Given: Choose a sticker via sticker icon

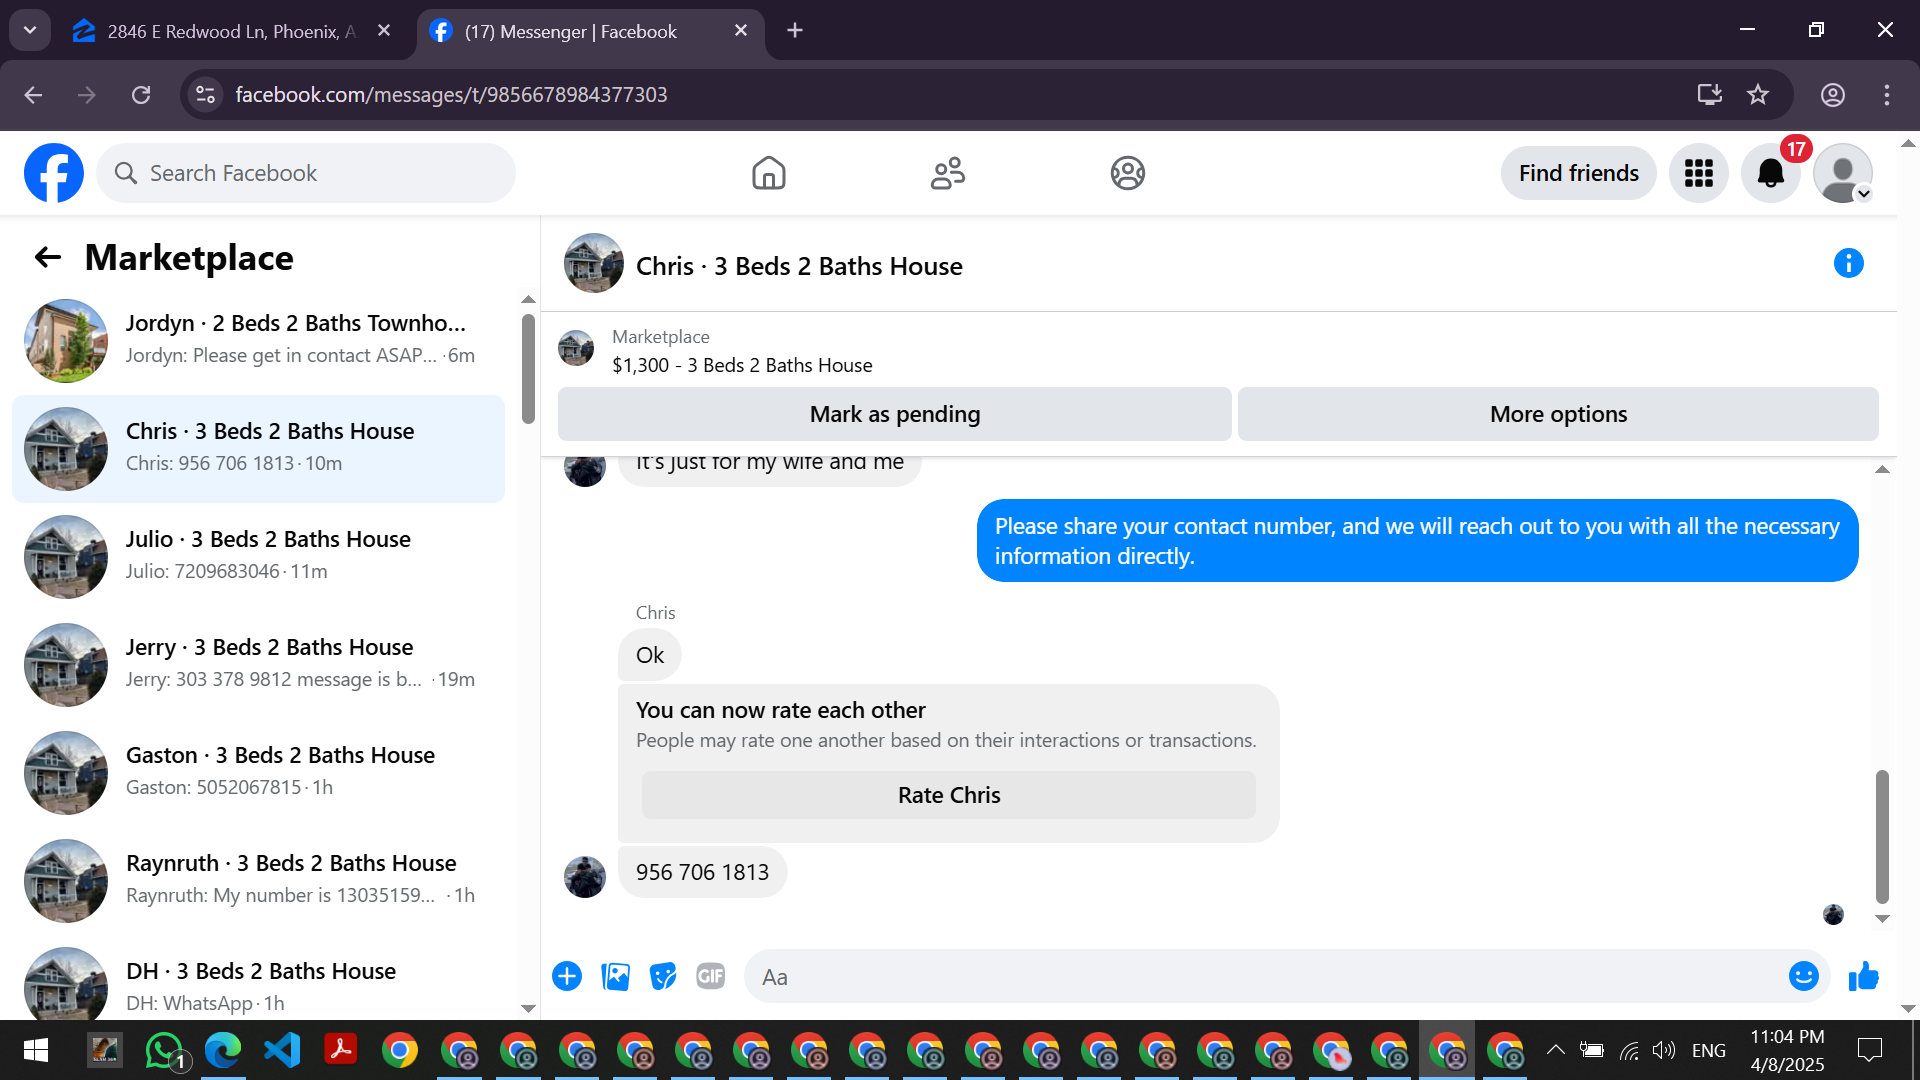Looking at the screenshot, I should [662, 976].
